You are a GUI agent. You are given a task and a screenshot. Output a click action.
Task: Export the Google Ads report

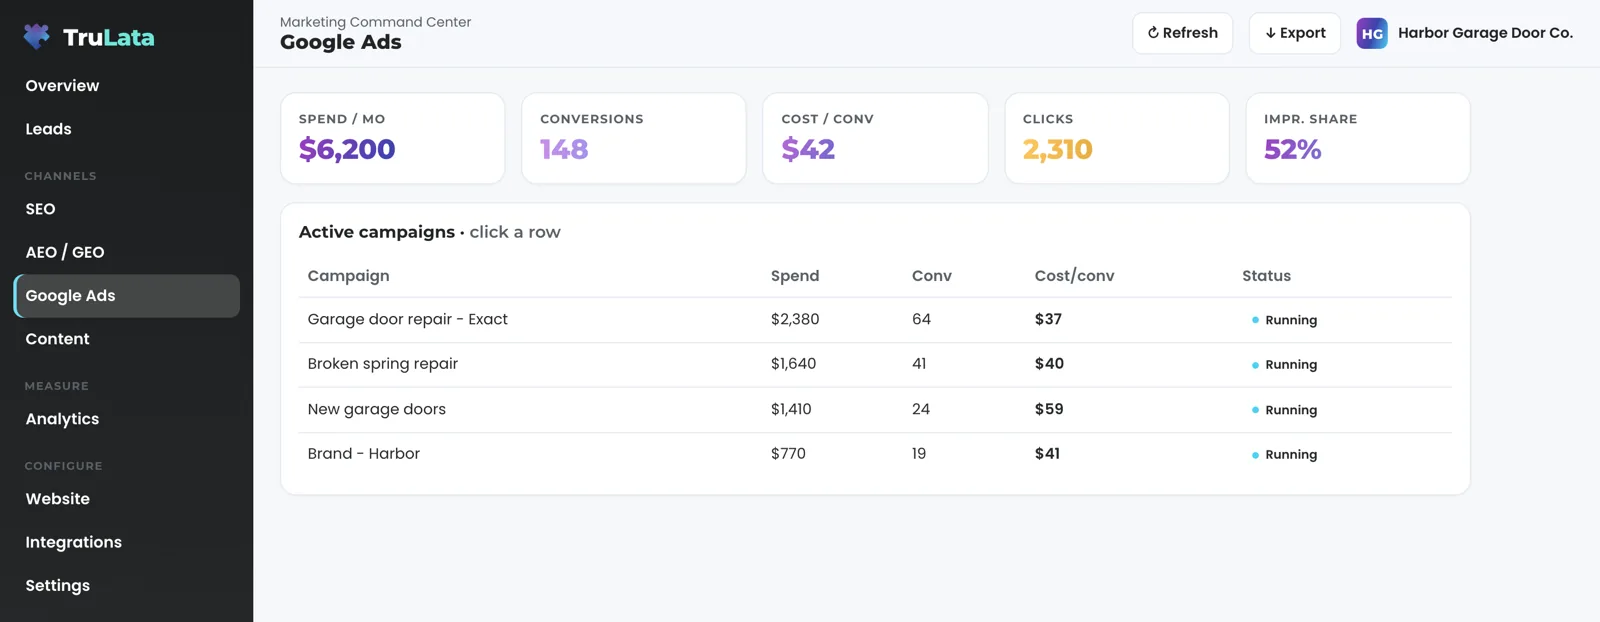point(1295,33)
